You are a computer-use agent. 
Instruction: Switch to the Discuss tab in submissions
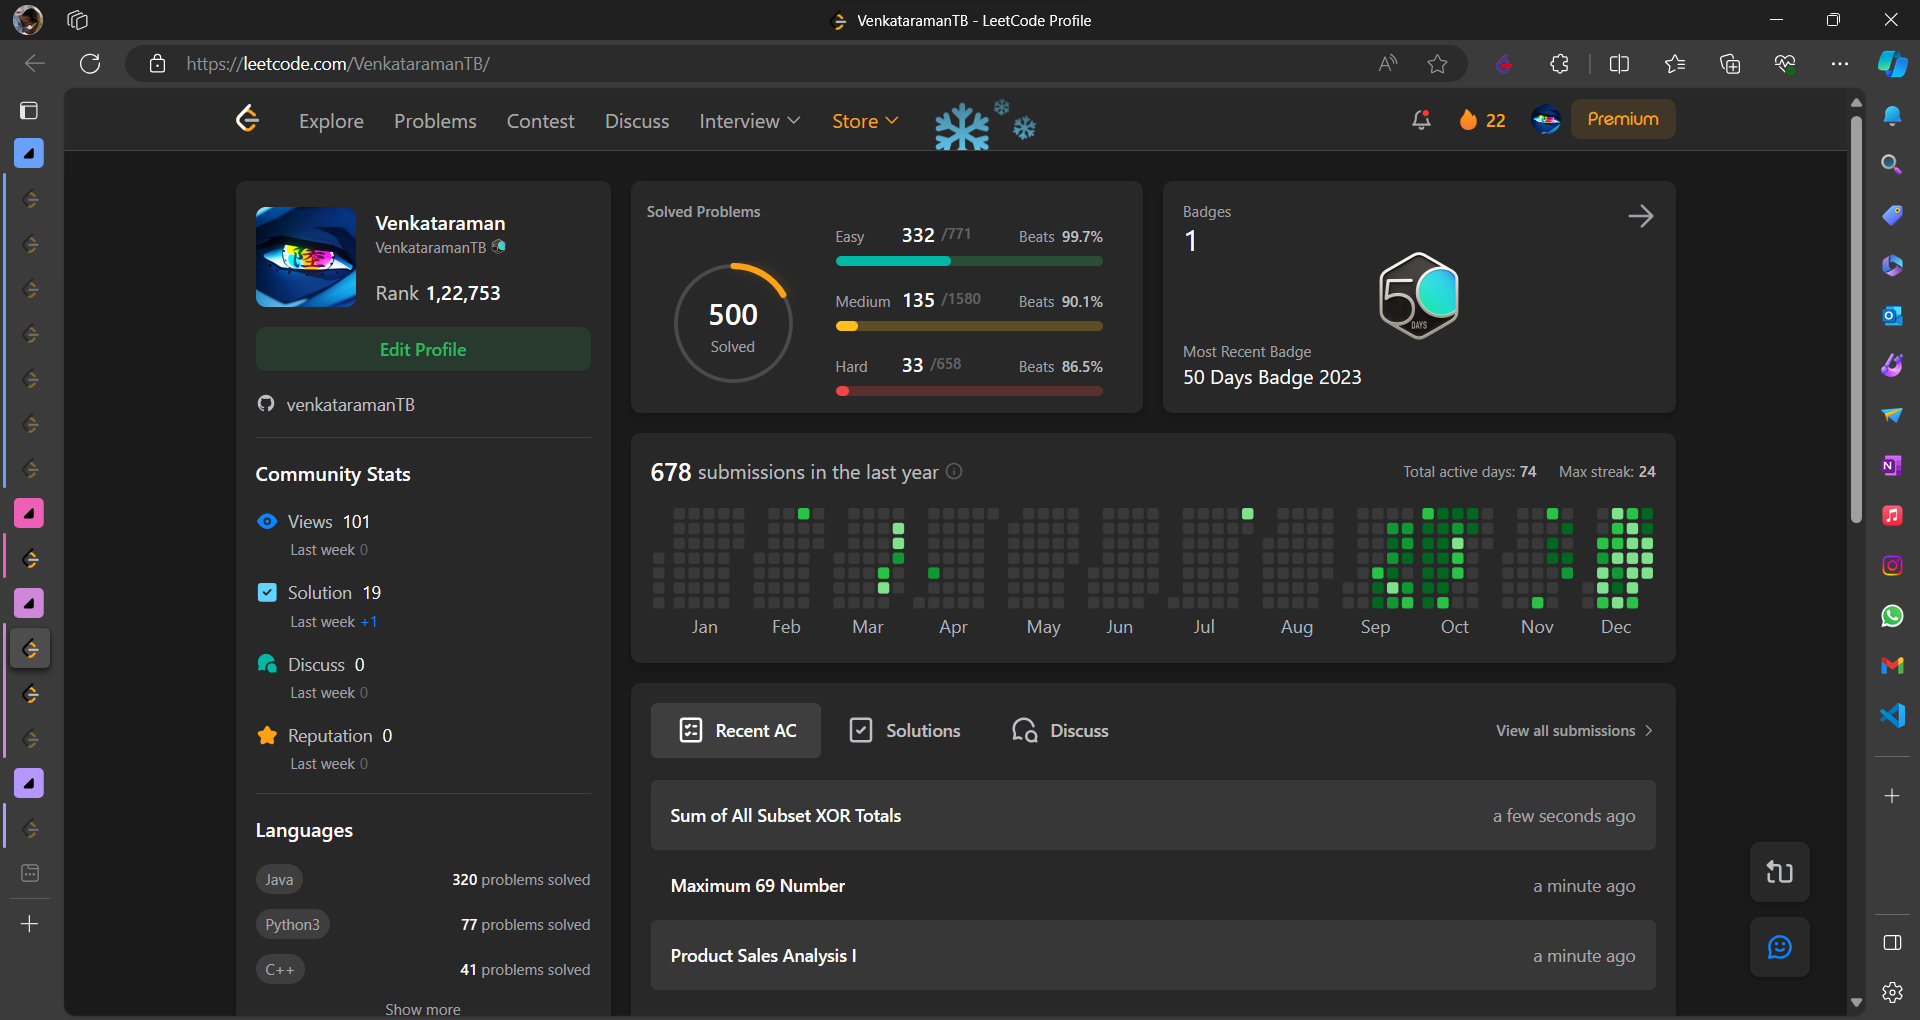coord(1060,730)
